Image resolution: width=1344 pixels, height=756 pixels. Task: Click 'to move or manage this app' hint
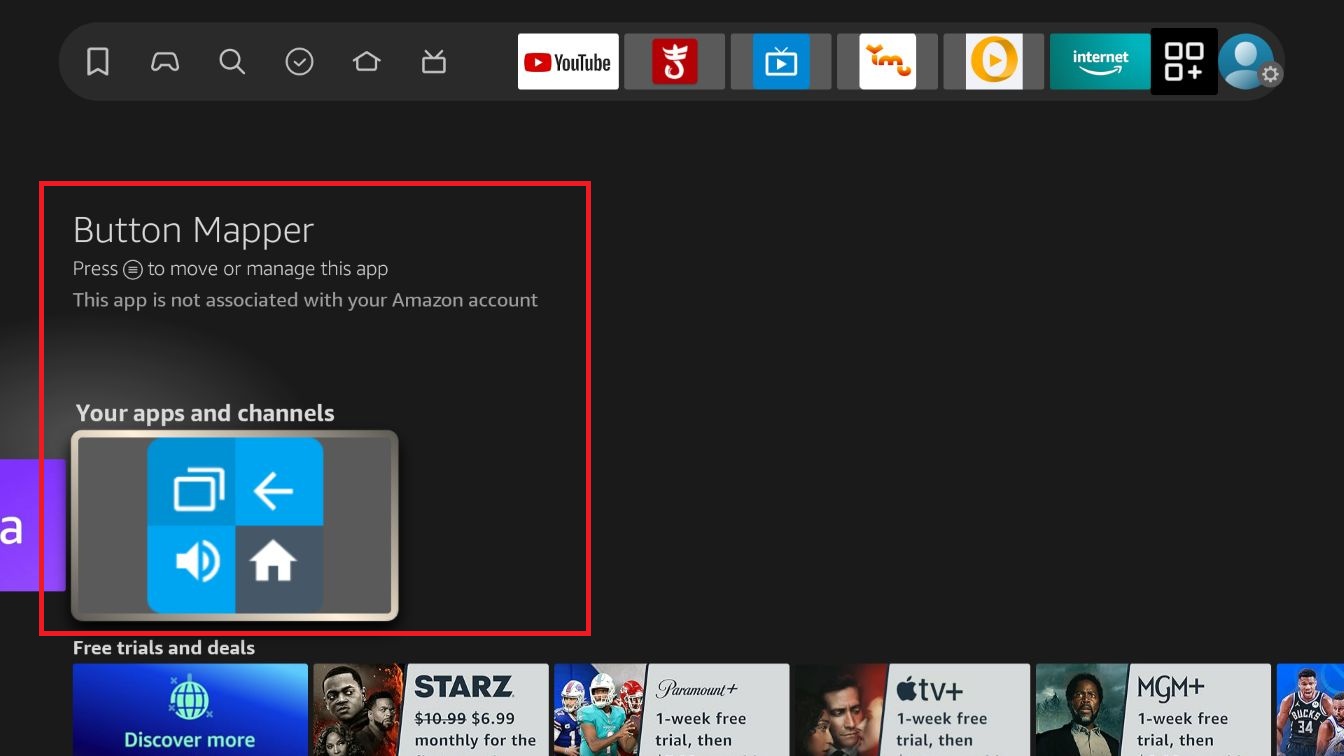[268, 268]
